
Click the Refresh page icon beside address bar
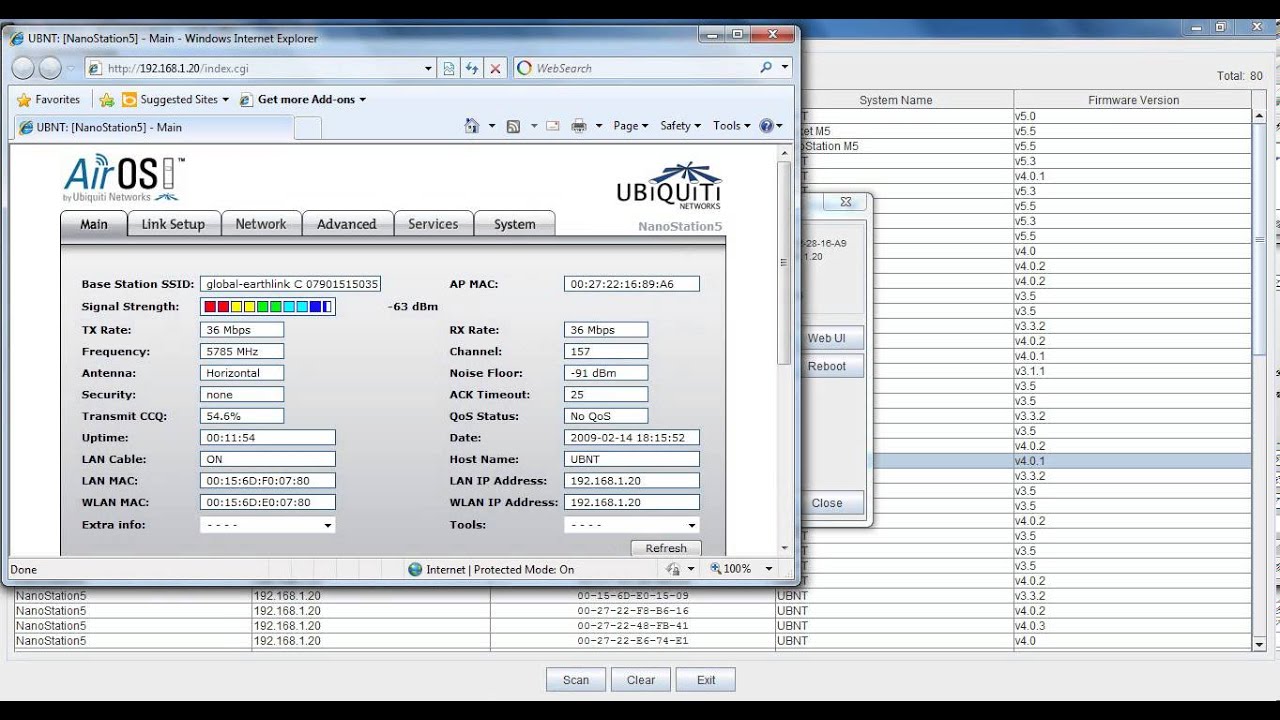tap(472, 69)
